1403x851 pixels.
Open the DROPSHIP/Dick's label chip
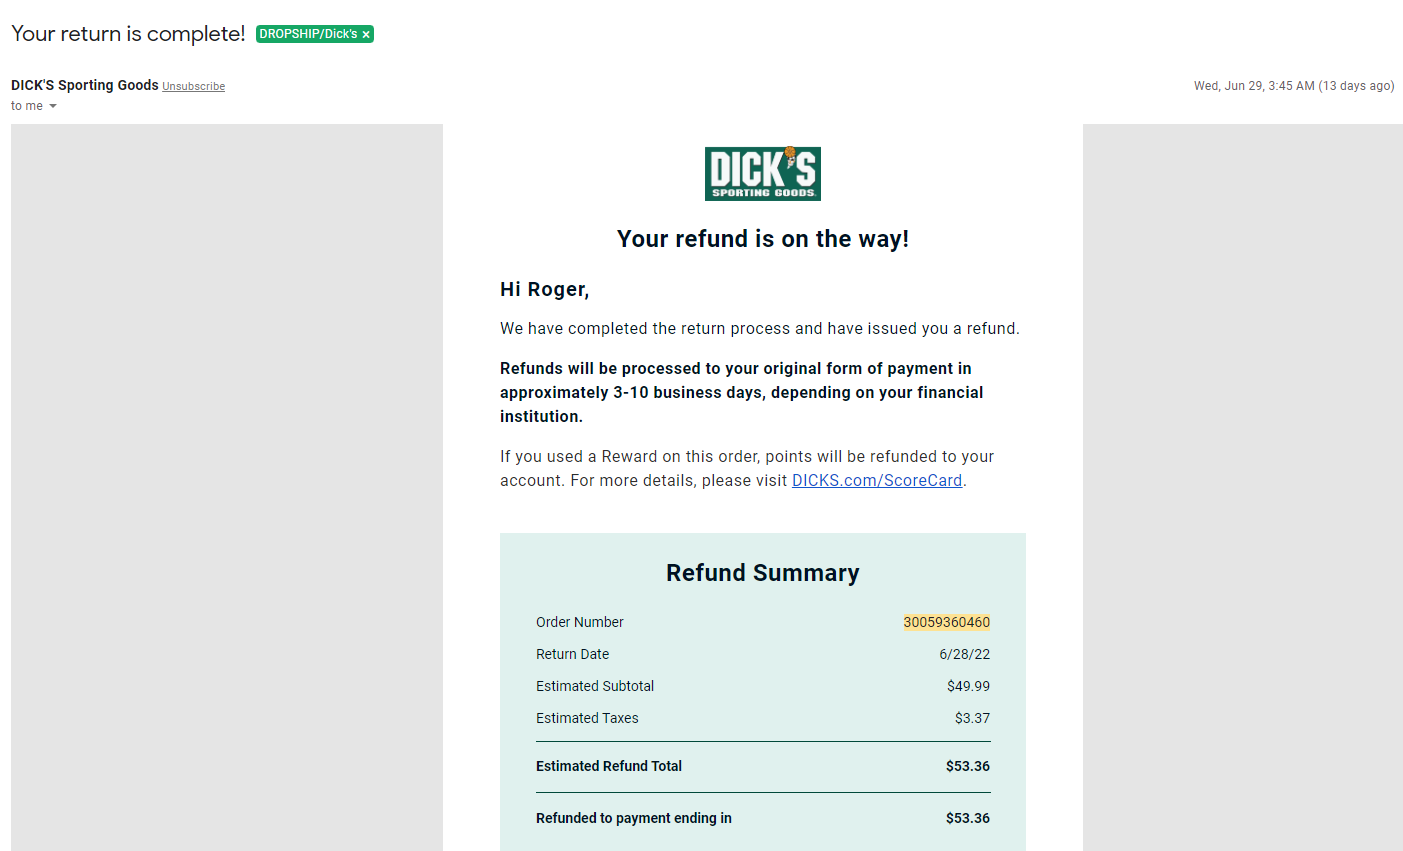[308, 34]
